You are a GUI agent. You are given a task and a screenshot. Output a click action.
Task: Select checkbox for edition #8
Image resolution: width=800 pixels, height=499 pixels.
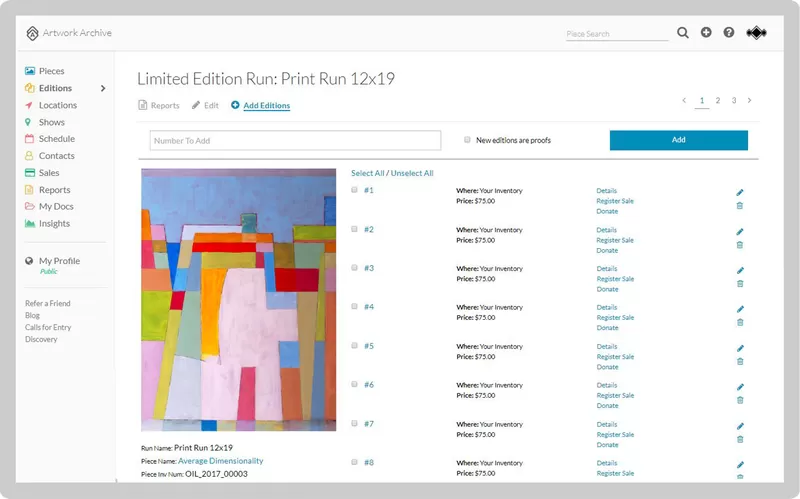(354, 462)
